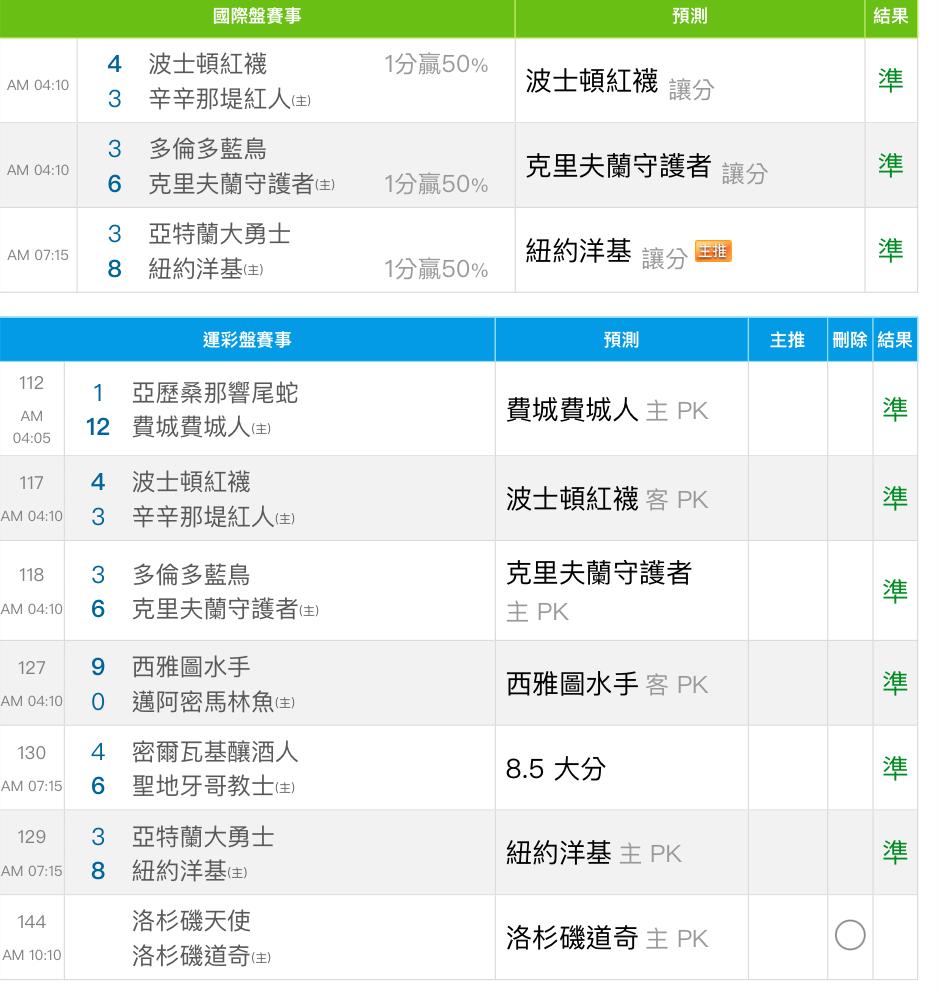938x999 pixels.
Task: Click the 準 result in 紐約洋基 讓分 row
Action: [x=890, y=250]
